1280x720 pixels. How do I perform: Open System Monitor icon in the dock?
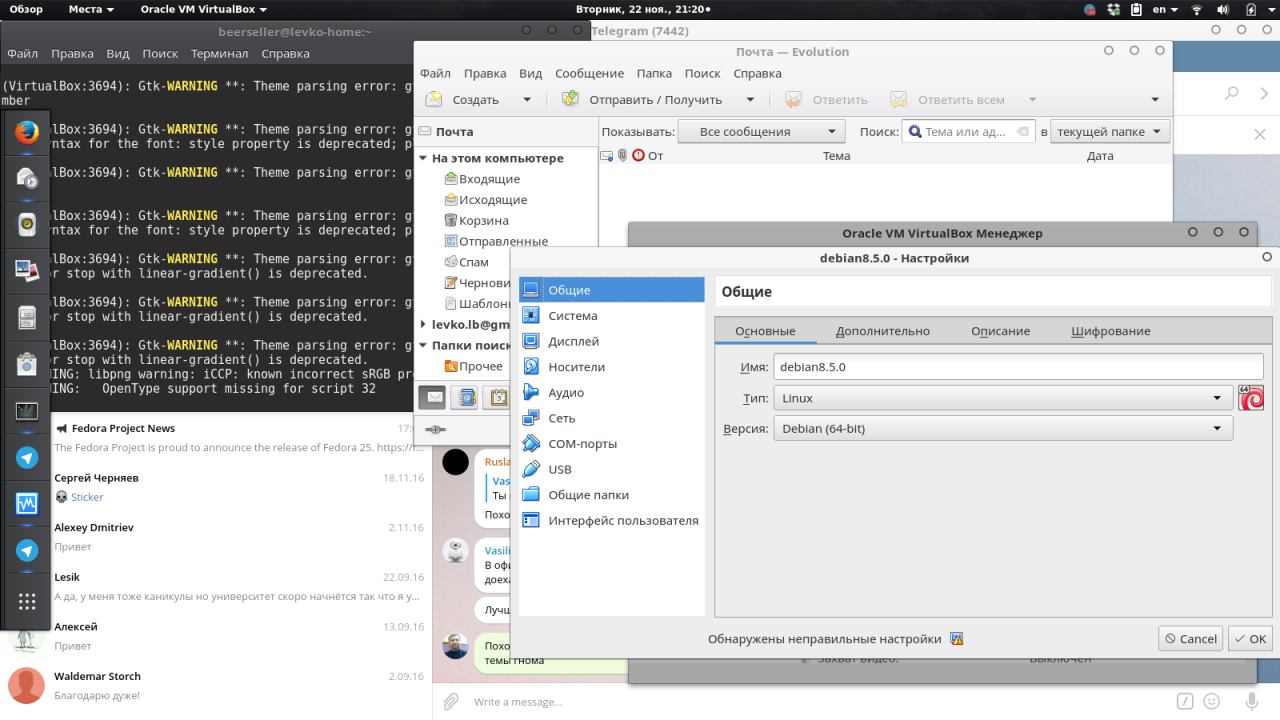pos(27,503)
